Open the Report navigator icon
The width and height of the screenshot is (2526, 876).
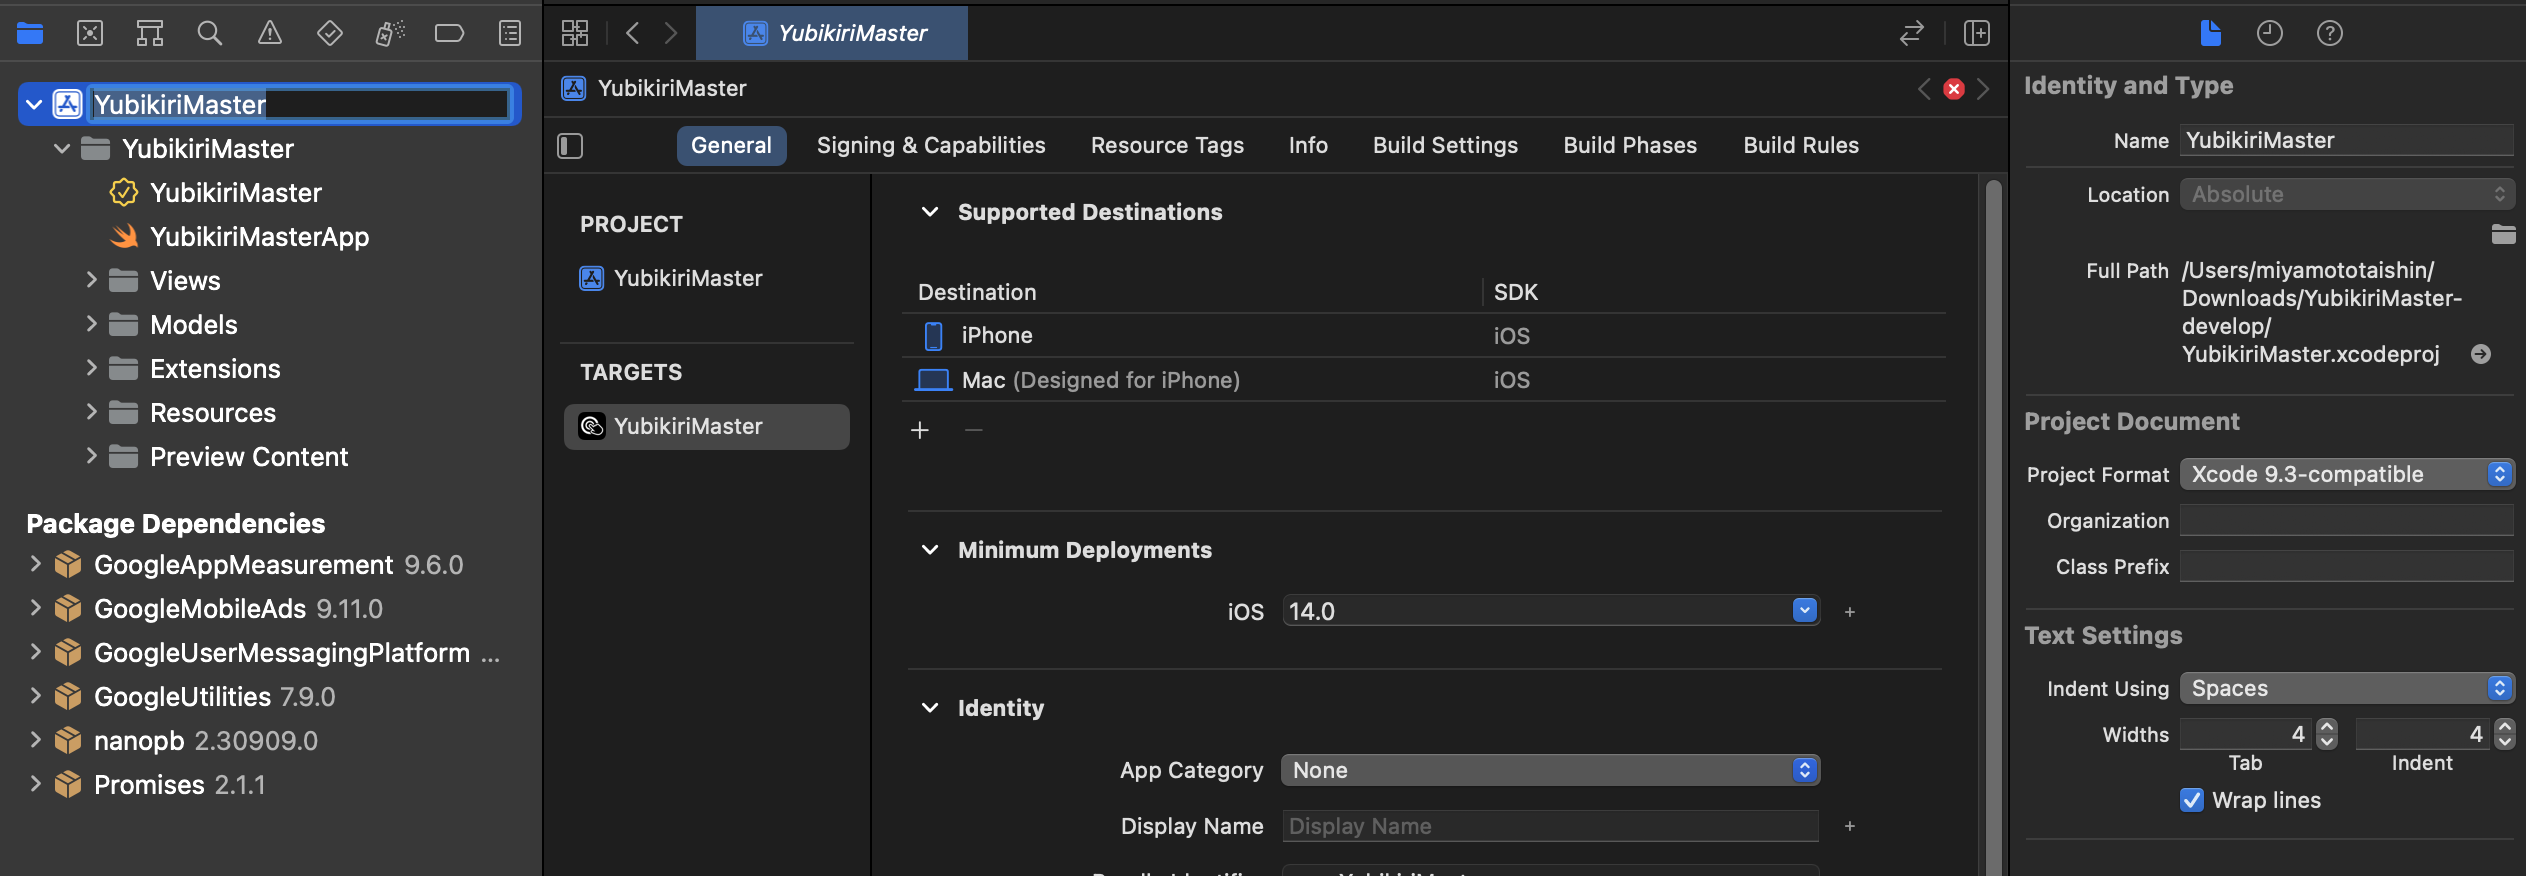(x=510, y=33)
